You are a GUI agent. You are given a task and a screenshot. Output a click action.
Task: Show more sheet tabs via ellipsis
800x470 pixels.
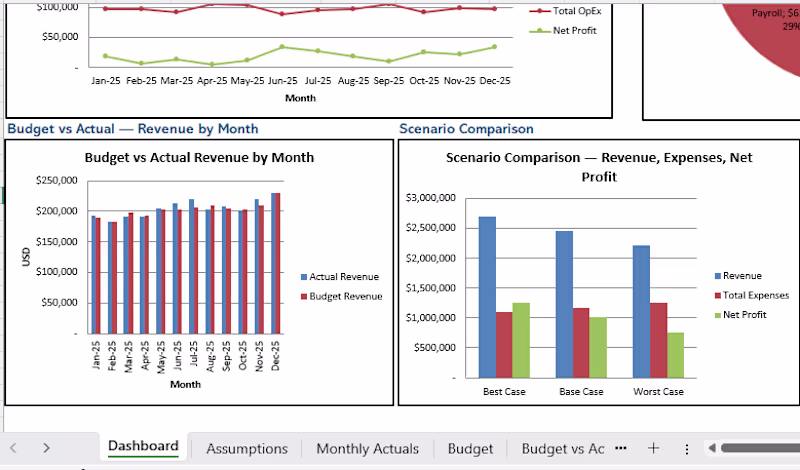[621, 448]
